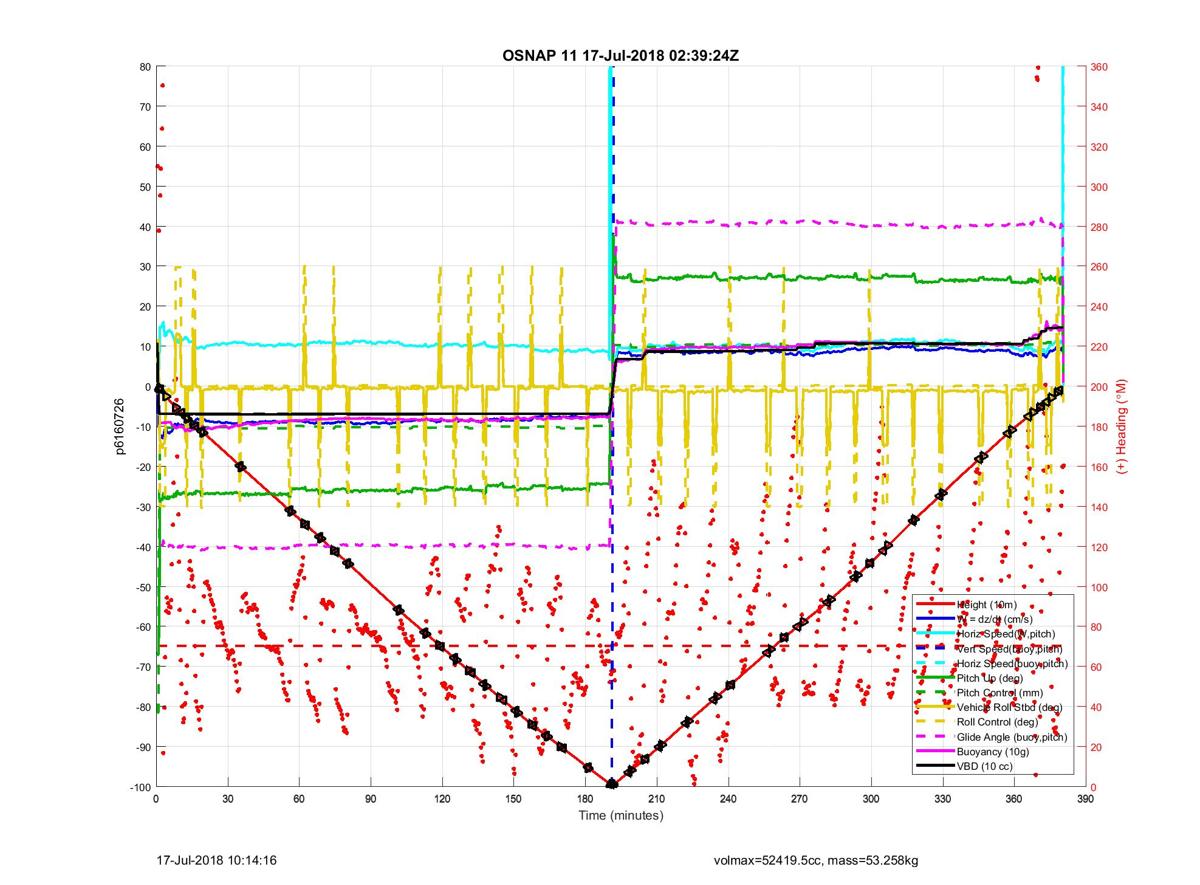The height and width of the screenshot is (885, 1200).
Task: Click the diamond marker at the dive's deepest point
Action: (x=612, y=785)
